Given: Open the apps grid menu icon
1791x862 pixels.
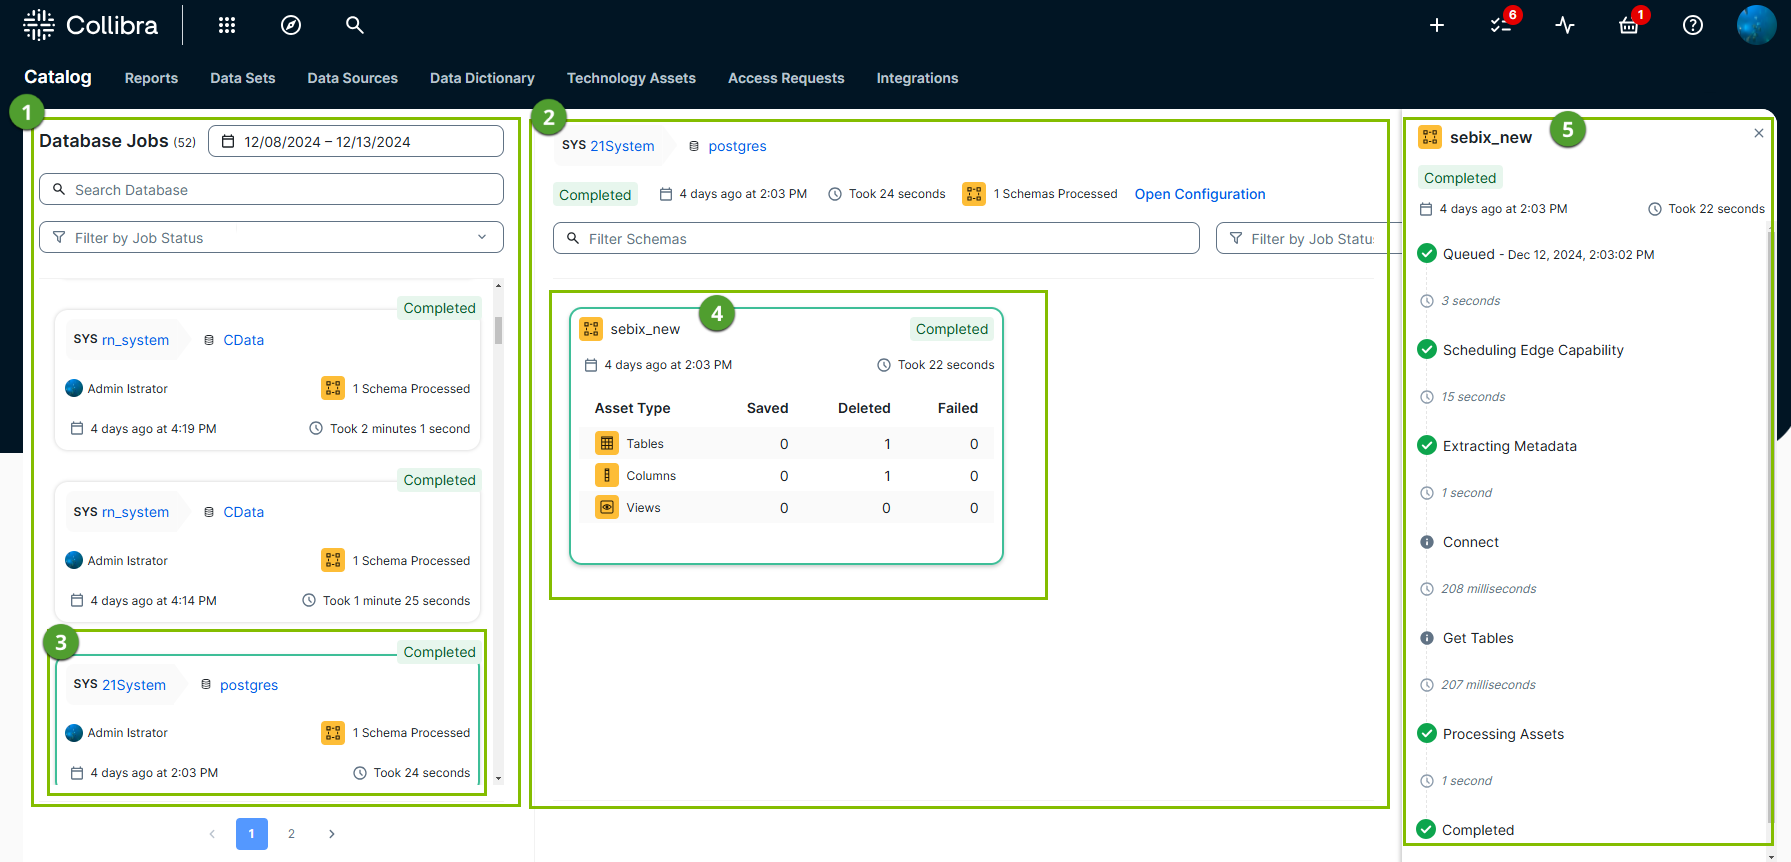Looking at the screenshot, I should point(227,25).
